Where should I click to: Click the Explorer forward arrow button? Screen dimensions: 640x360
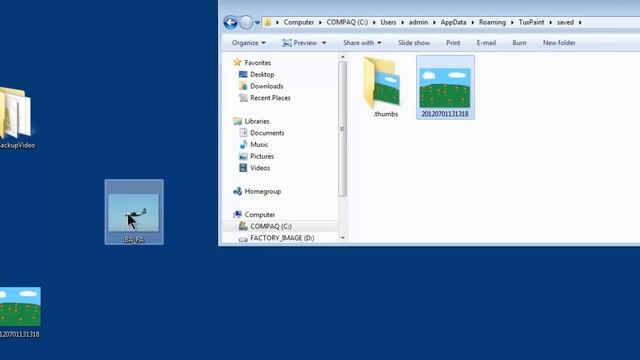(246, 22)
